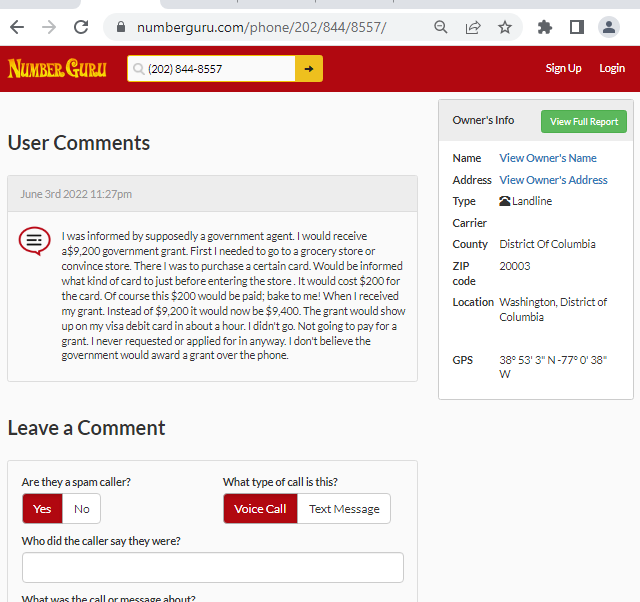Viewport: 640px width, 602px height.
Task: Toggle the browser side panel icon
Action: 577,27
